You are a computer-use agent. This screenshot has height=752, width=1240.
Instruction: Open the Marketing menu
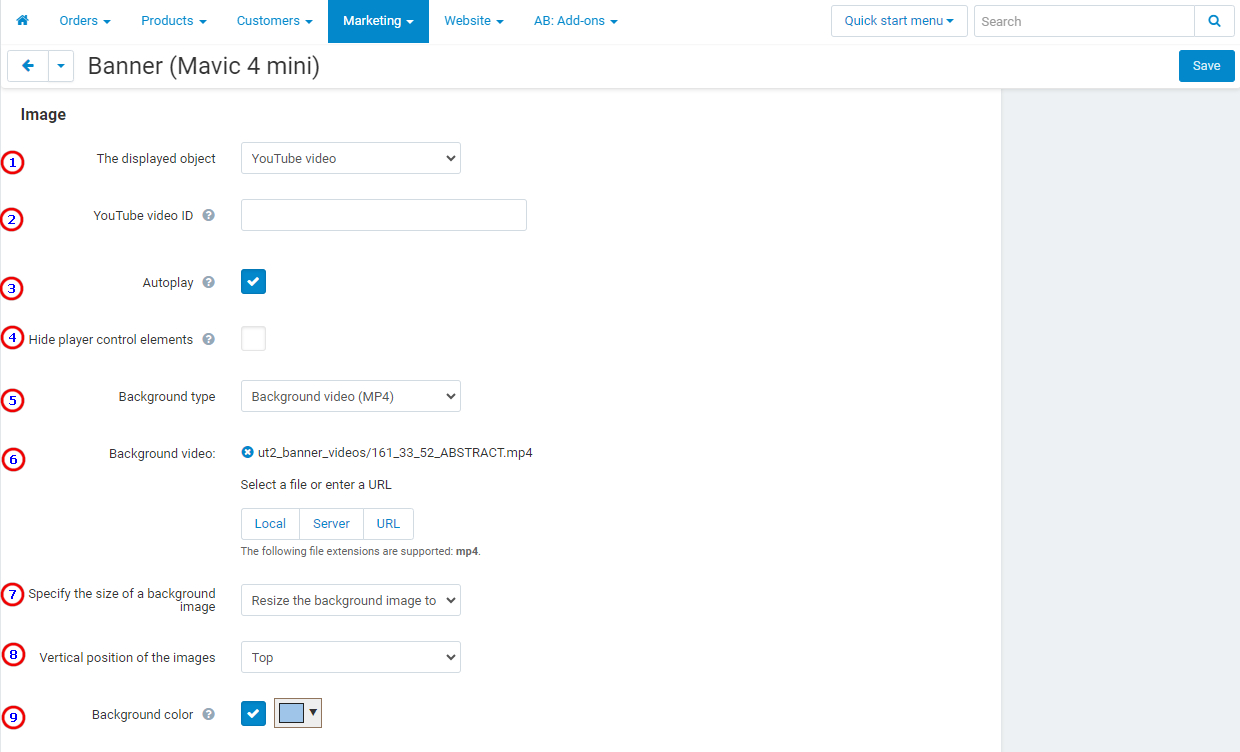[x=378, y=21]
